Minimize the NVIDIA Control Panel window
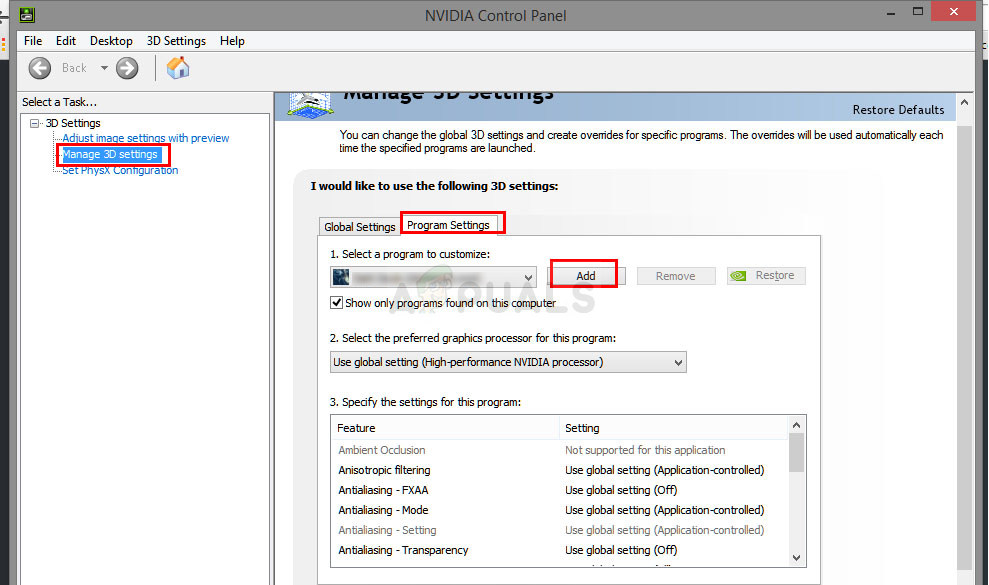The image size is (989, 585). [x=891, y=13]
